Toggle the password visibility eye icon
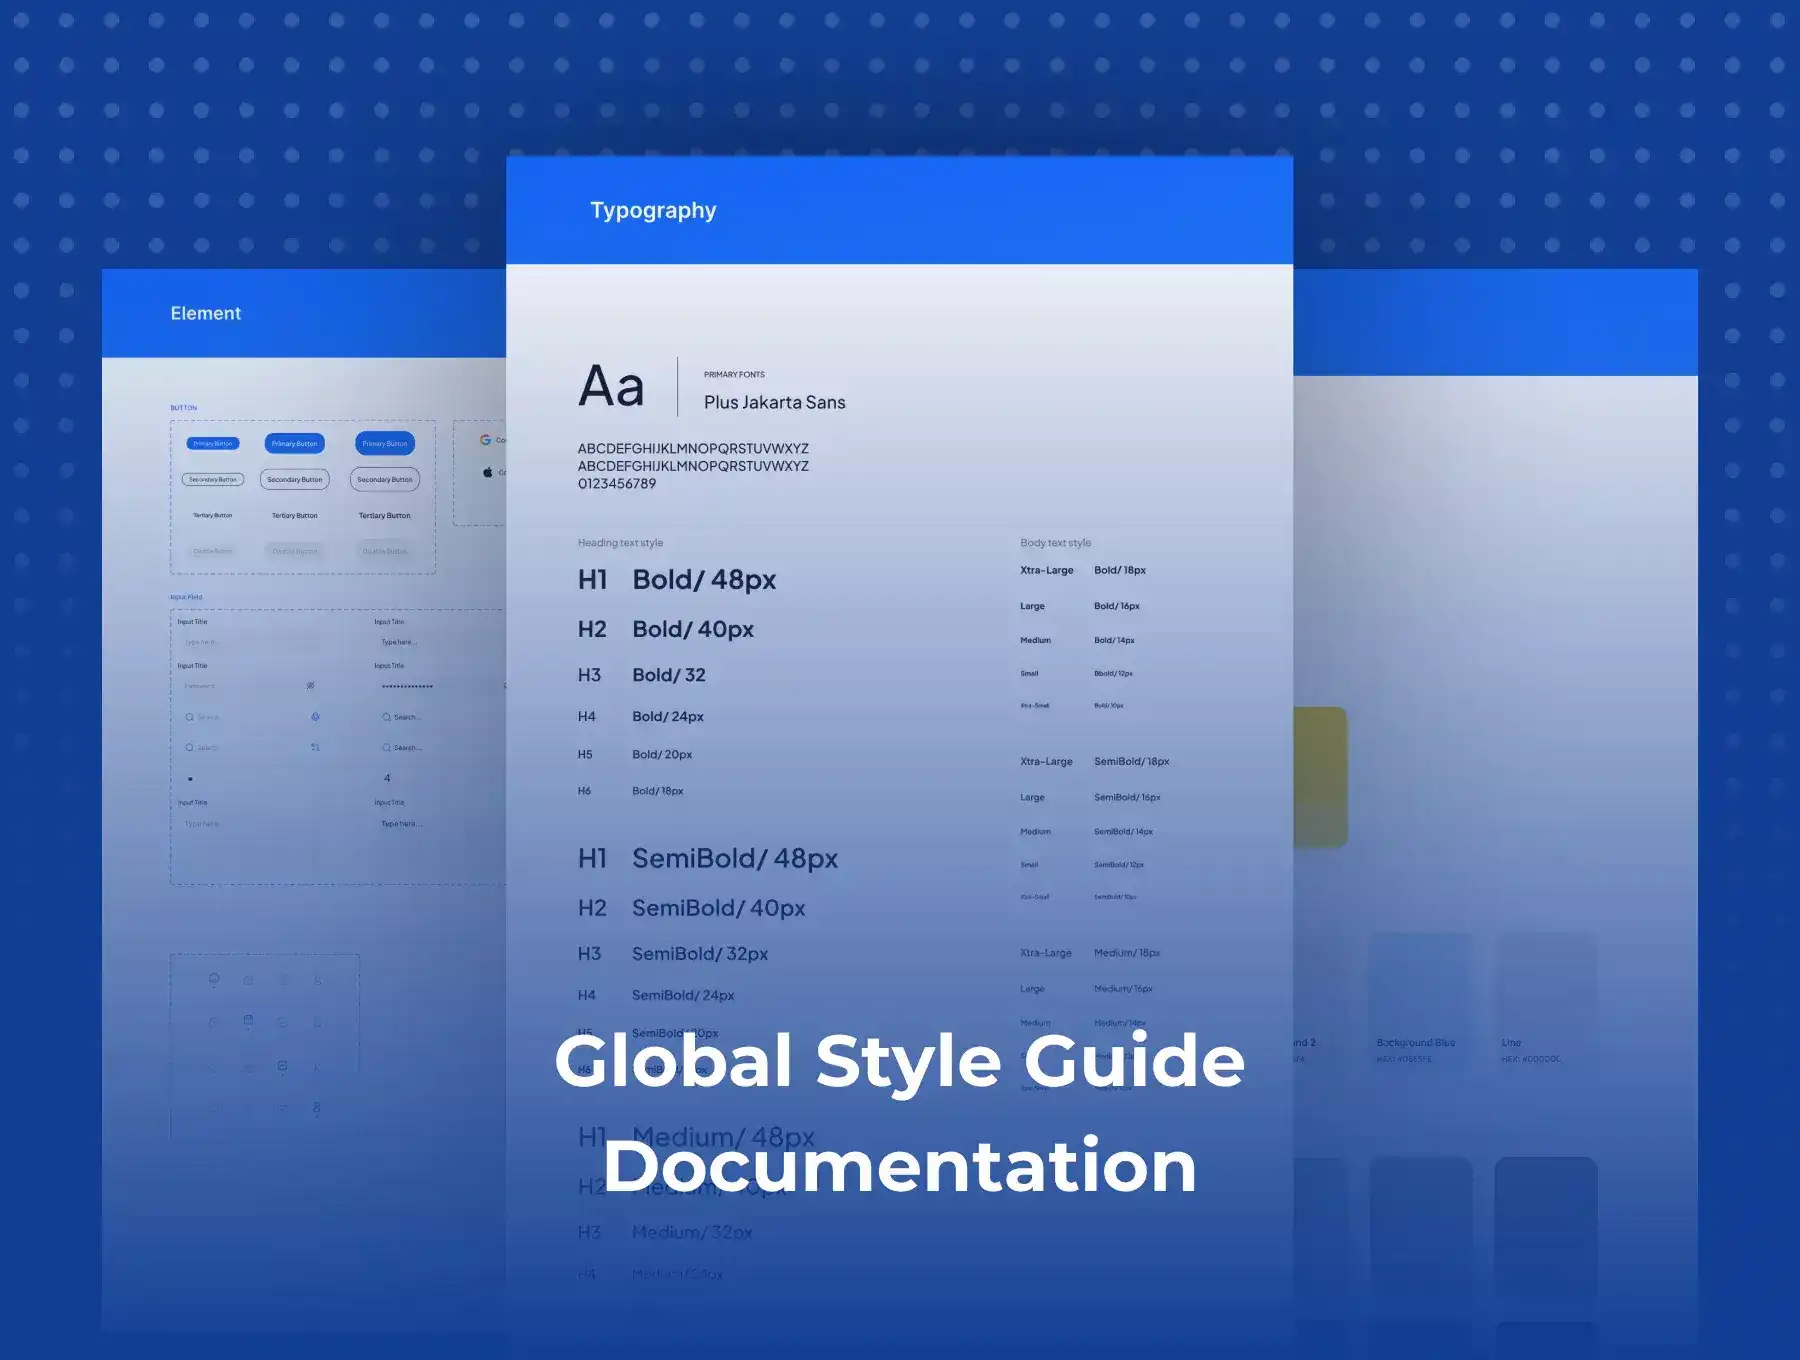 click(311, 686)
